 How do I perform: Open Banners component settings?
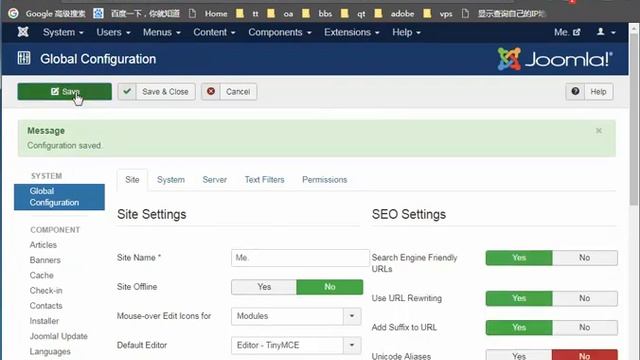tap(45, 260)
